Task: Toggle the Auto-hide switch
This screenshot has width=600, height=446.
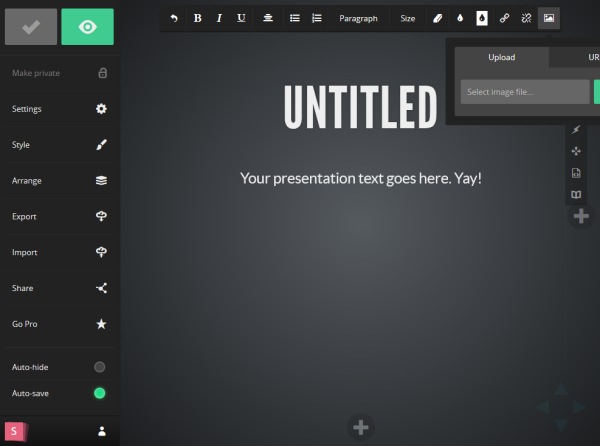Action: click(99, 367)
